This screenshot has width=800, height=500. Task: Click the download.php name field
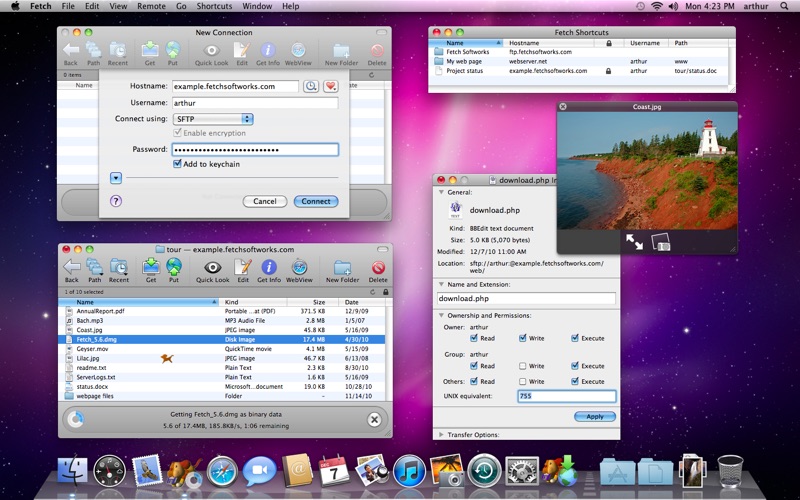coord(527,298)
